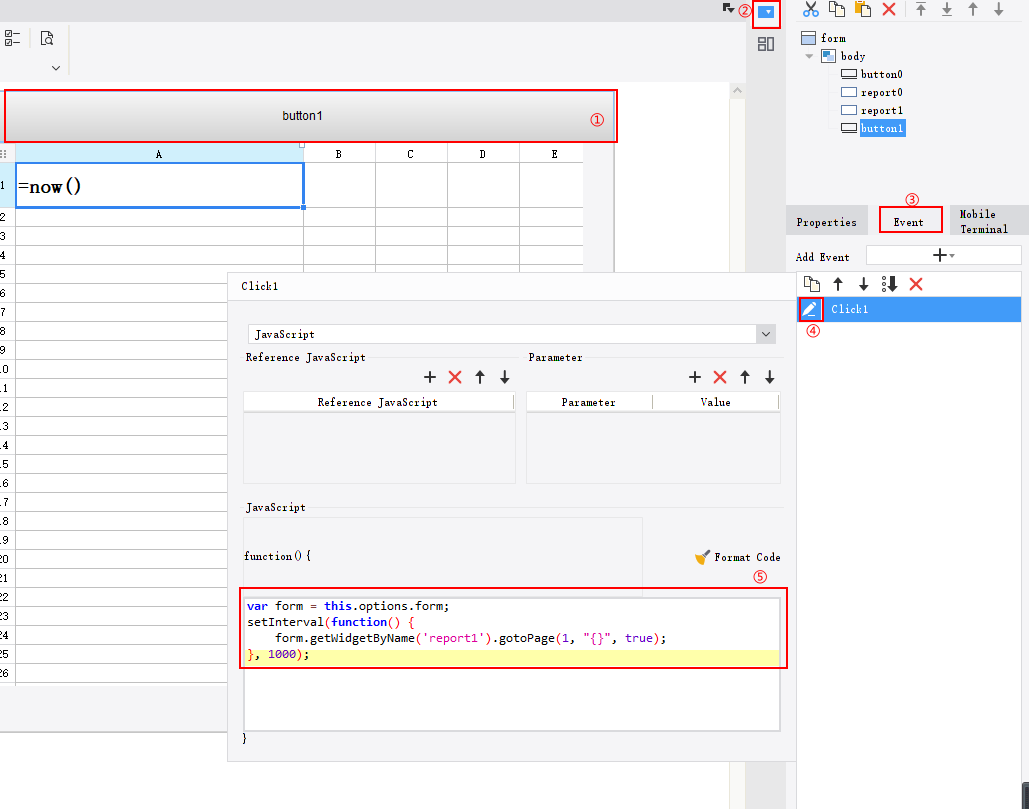Image resolution: width=1029 pixels, height=809 pixels.
Task: Select the Cut icon above the widget tree
Action: (812, 10)
